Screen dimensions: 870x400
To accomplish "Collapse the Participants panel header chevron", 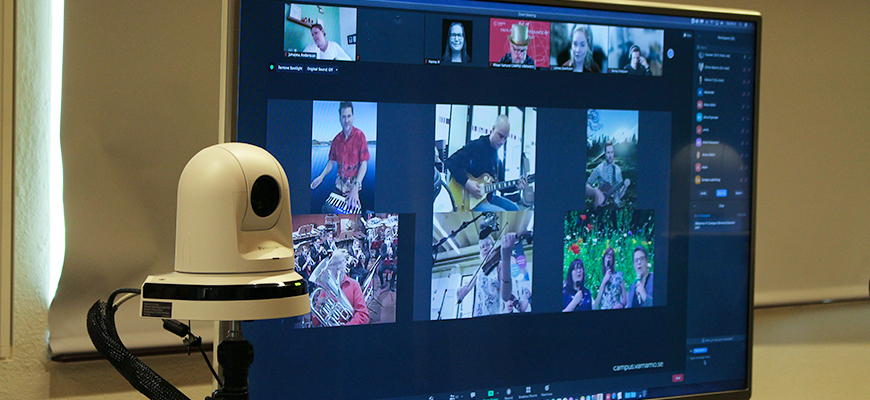I will click(699, 37).
